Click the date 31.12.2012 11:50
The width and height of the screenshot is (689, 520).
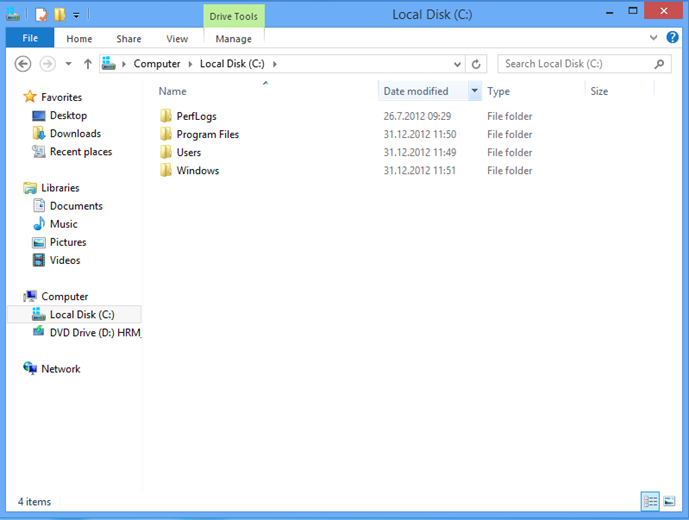click(420, 134)
